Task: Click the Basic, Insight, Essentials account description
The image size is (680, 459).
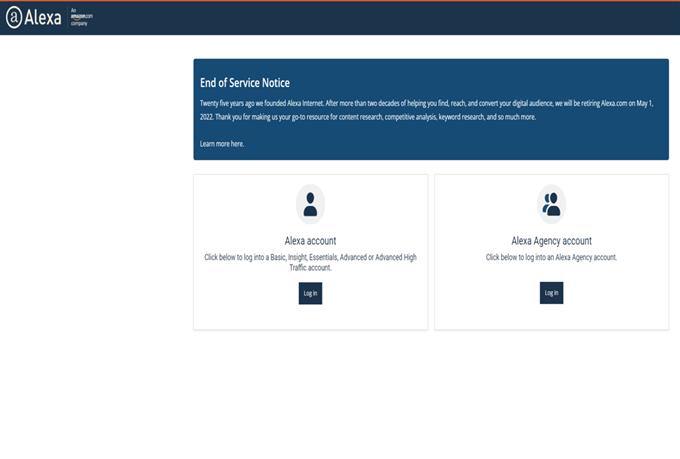Action: (310, 262)
